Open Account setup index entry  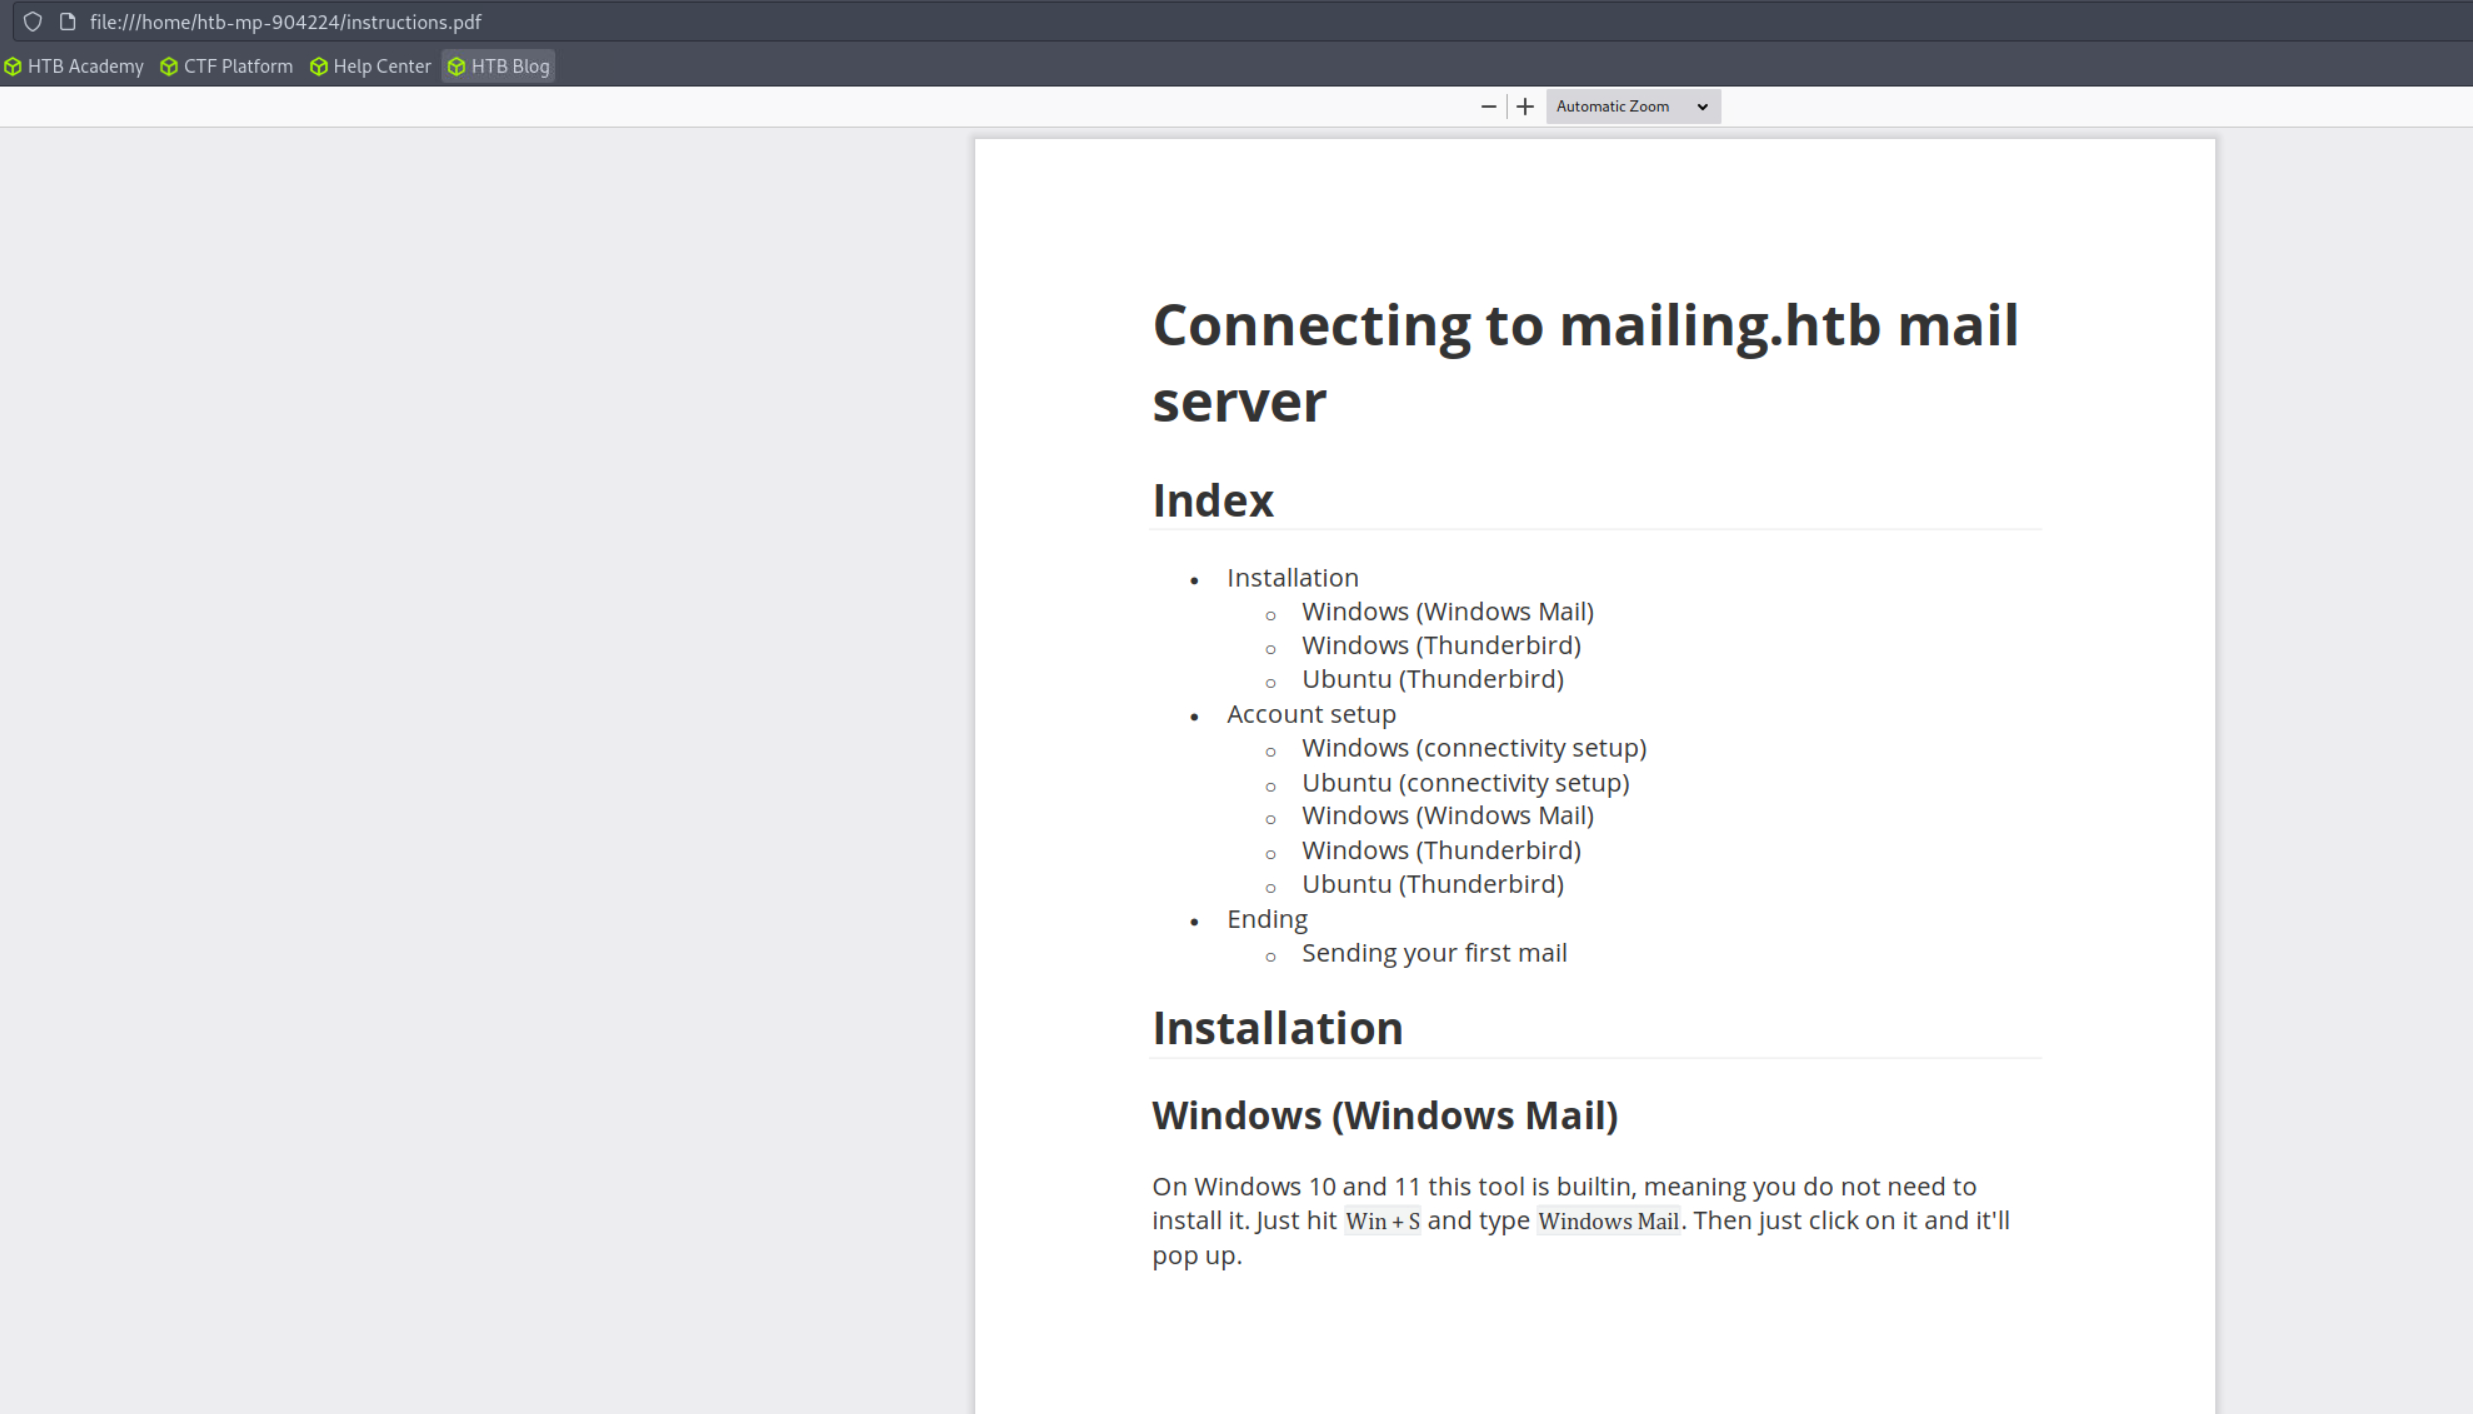point(1310,714)
